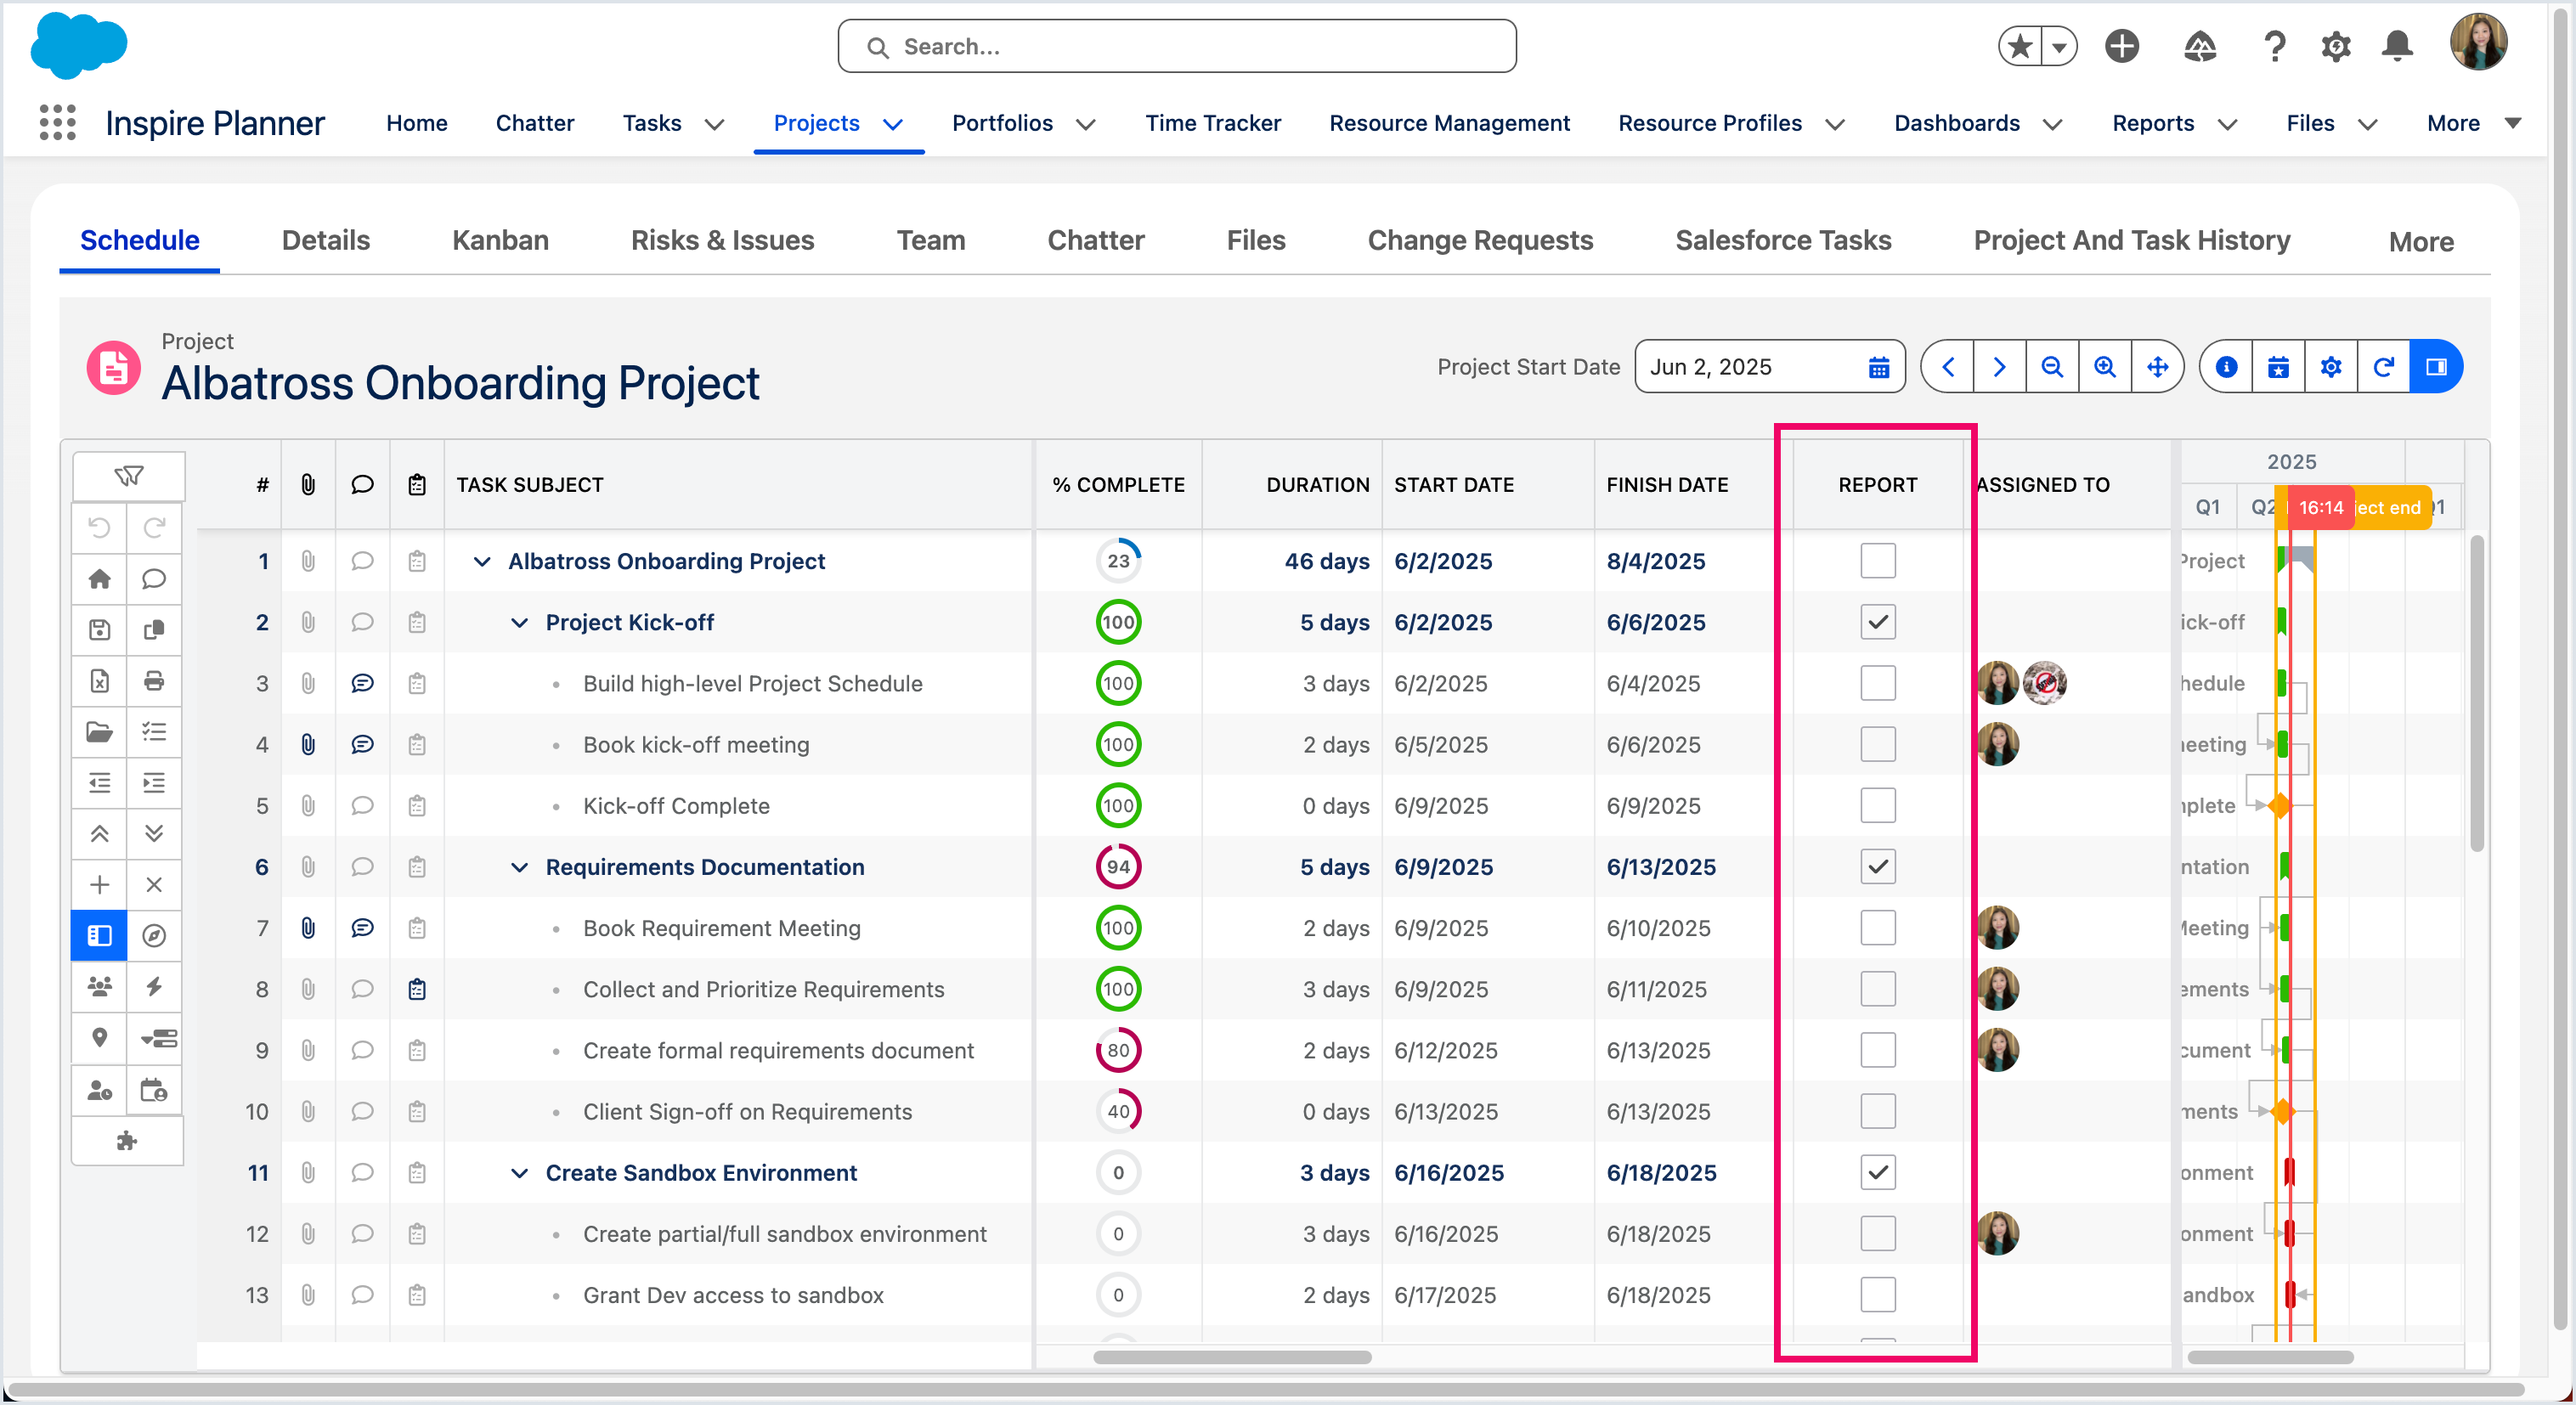The height and width of the screenshot is (1405, 2576).
Task: Outdent the task with the outdent icon
Action: pyautogui.click(x=100, y=783)
